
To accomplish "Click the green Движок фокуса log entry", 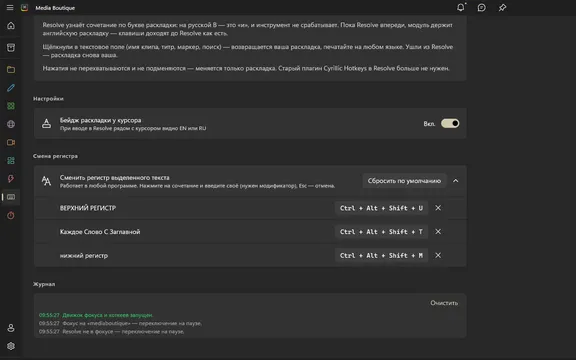I will tap(96, 315).
